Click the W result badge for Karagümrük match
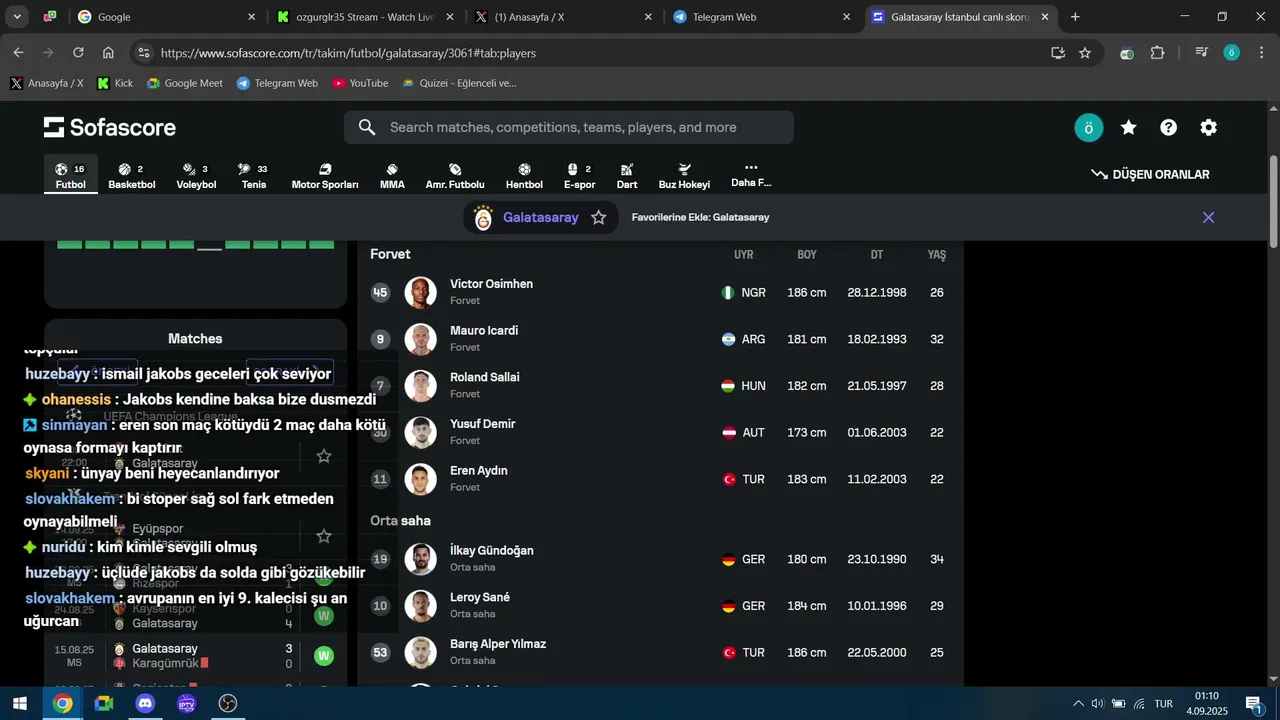The height and width of the screenshot is (720, 1280). (x=324, y=656)
